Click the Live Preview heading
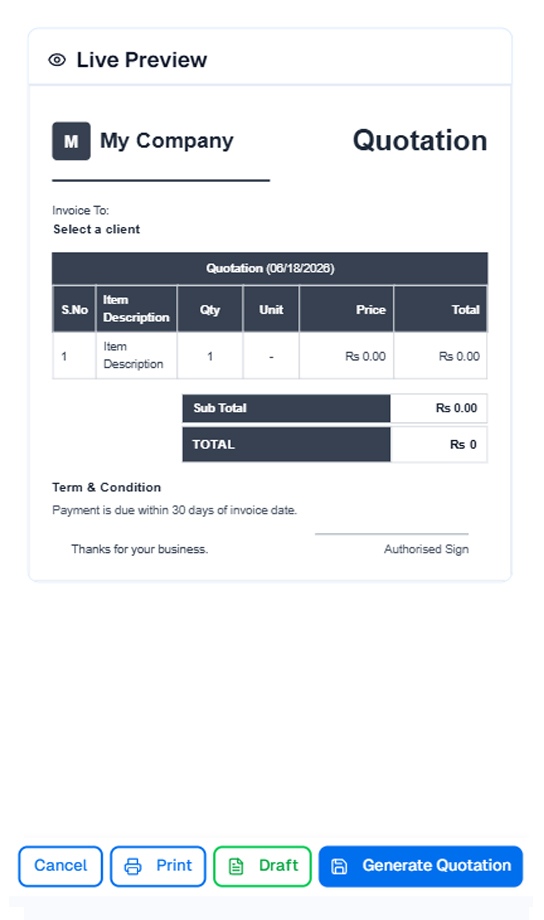Viewport: 544px width, 920px height. [141, 60]
